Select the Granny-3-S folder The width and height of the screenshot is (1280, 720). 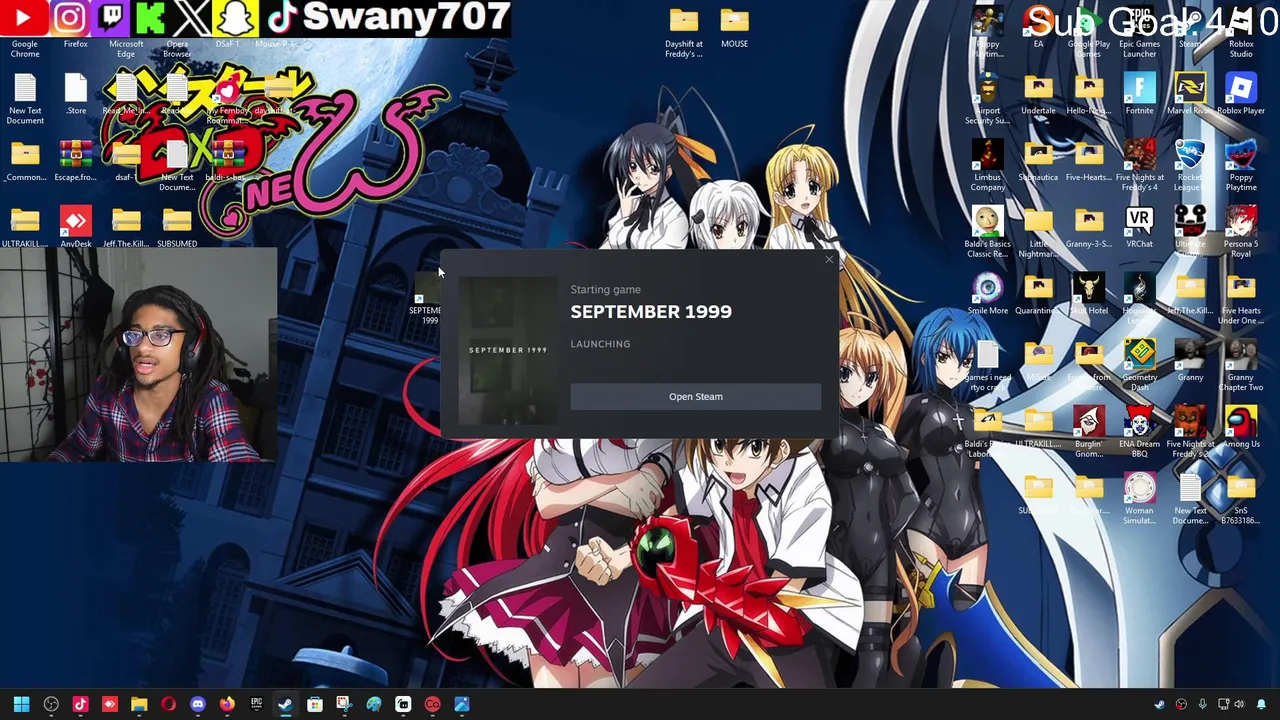click(x=1088, y=228)
